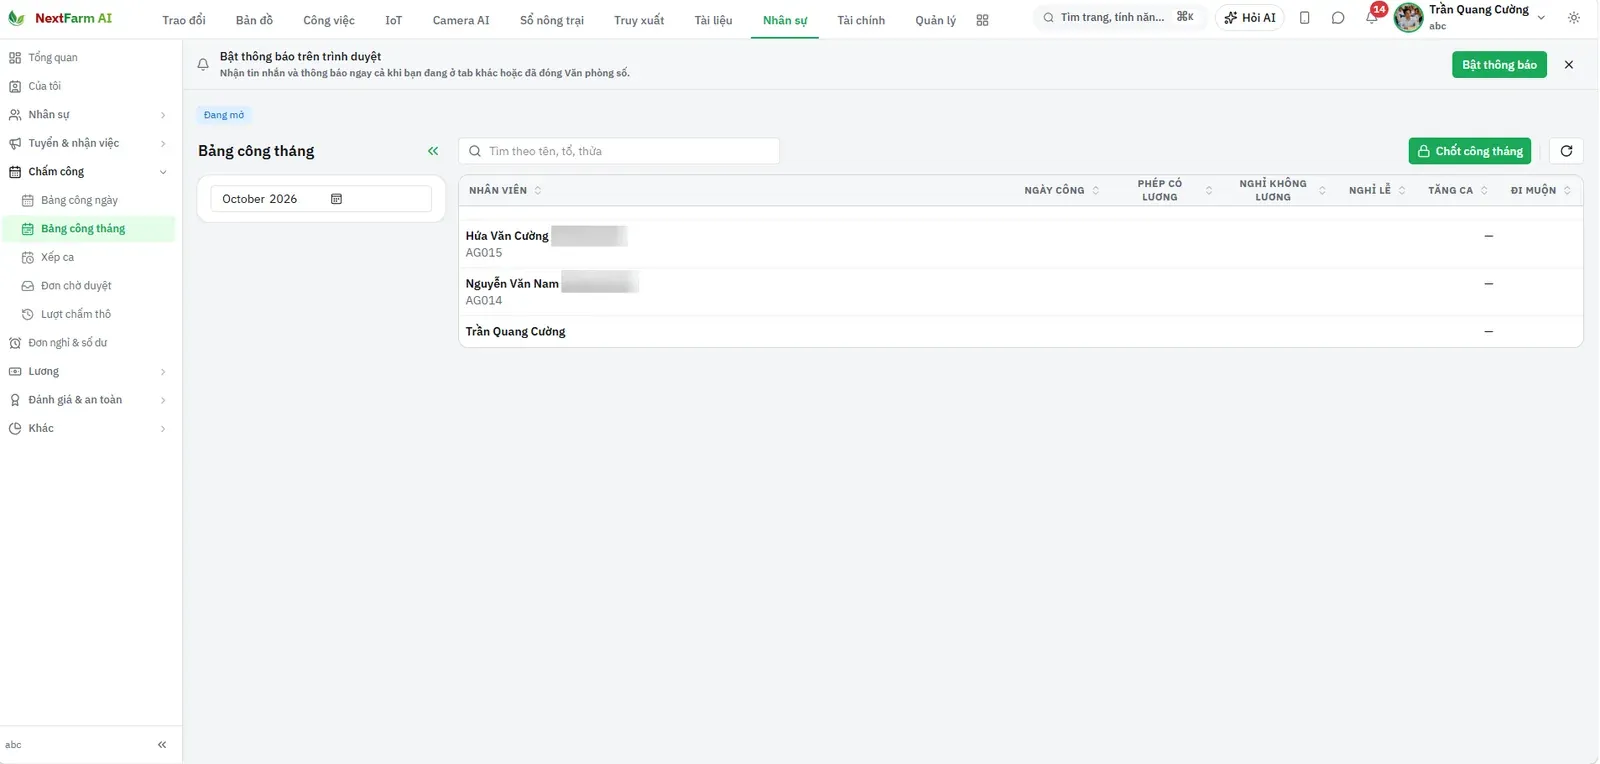Open the Tài chính tab
Image resolution: width=1600 pixels, height=764 pixels.
click(861, 20)
